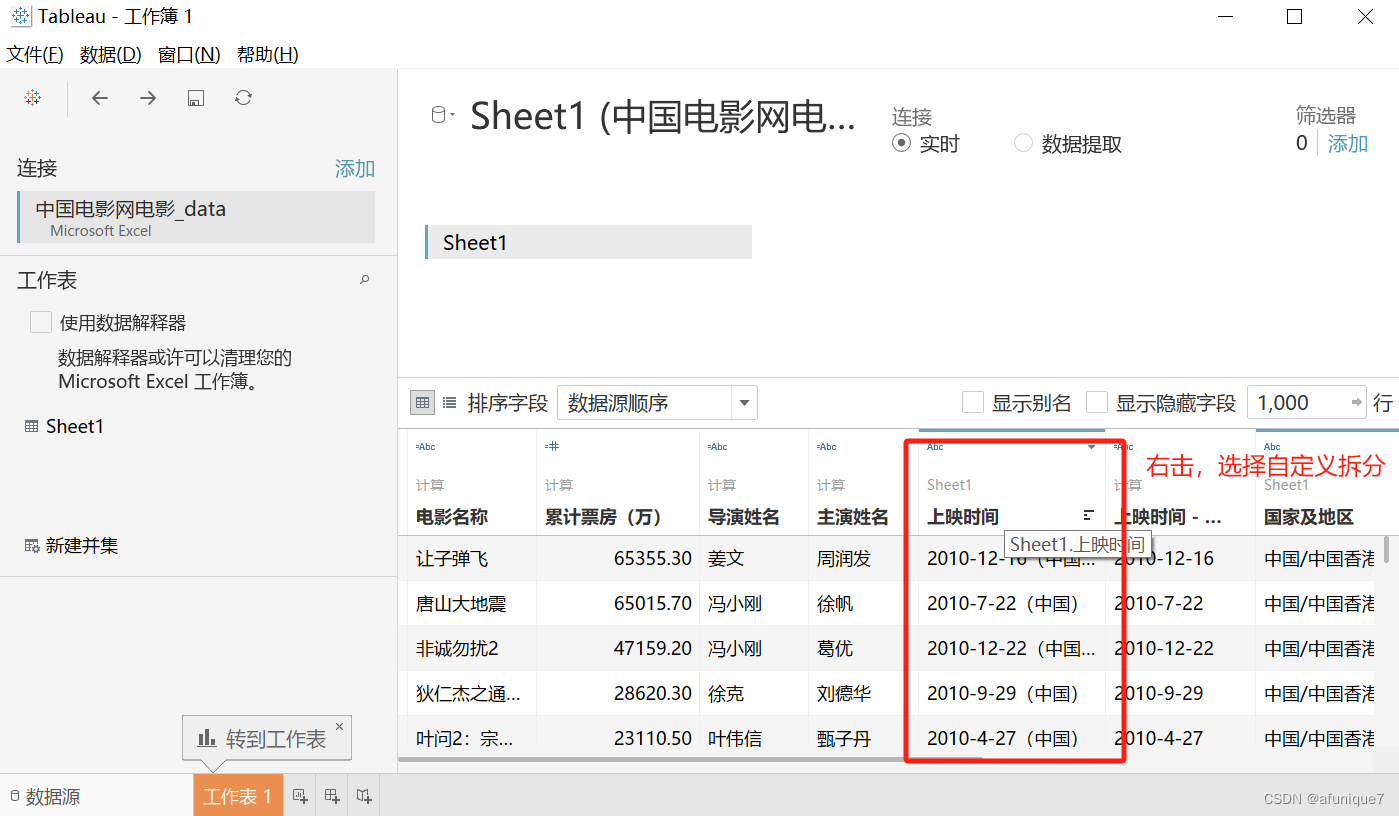Open the 数据(D) menu
The width and height of the screenshot is (1399, 816).
111,54
